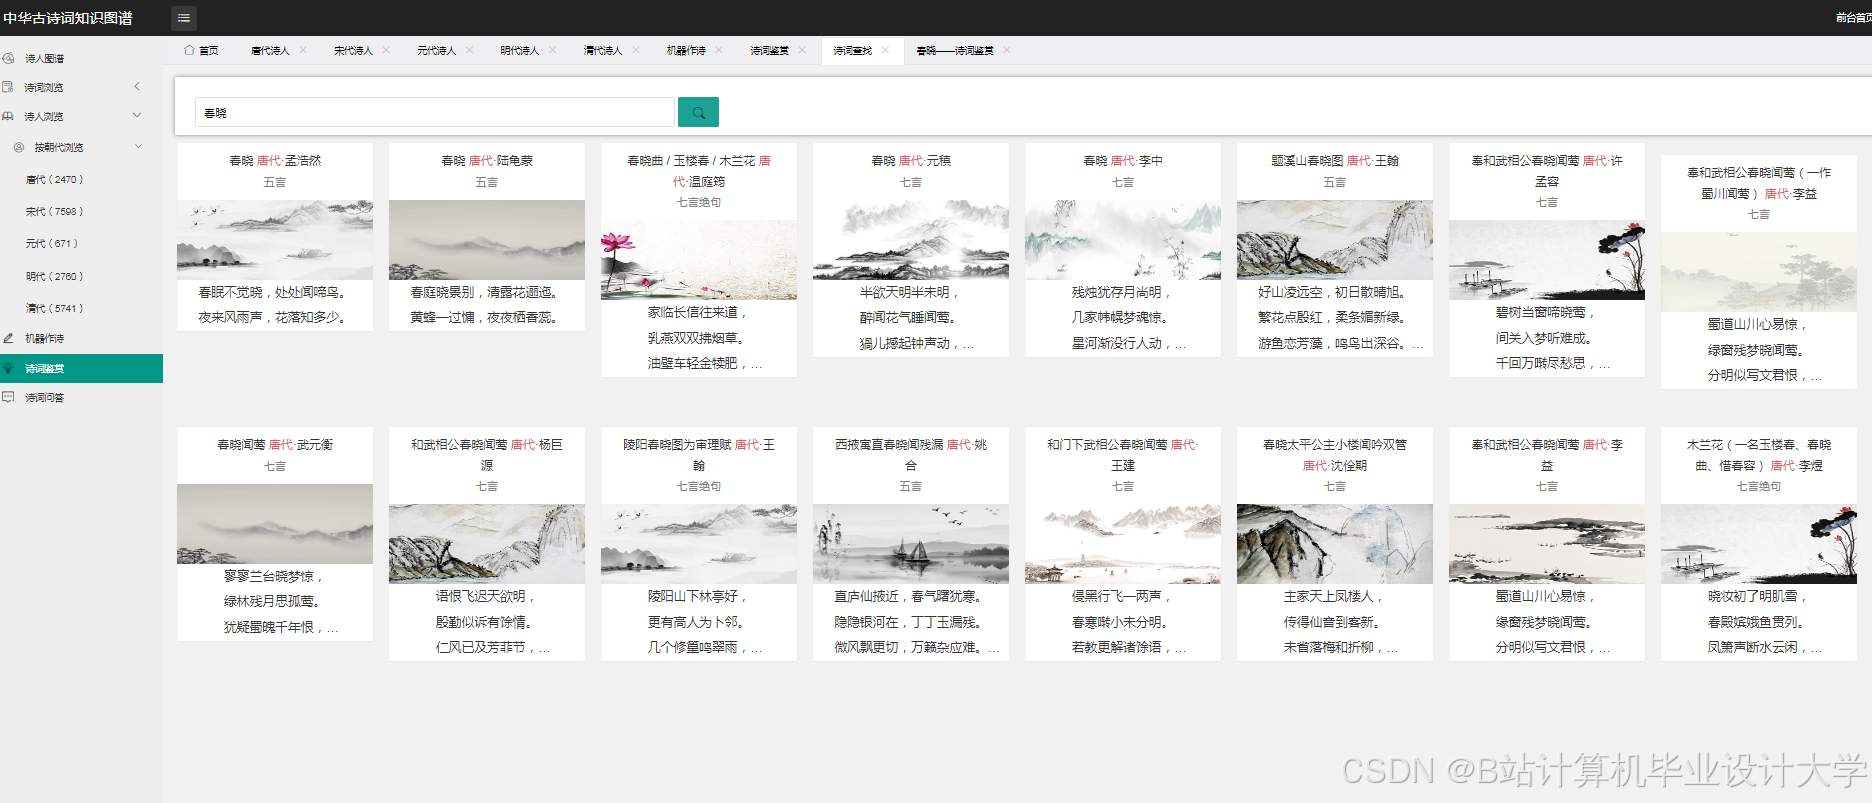Close the active 诗词查找 tab

click(885, 50)
